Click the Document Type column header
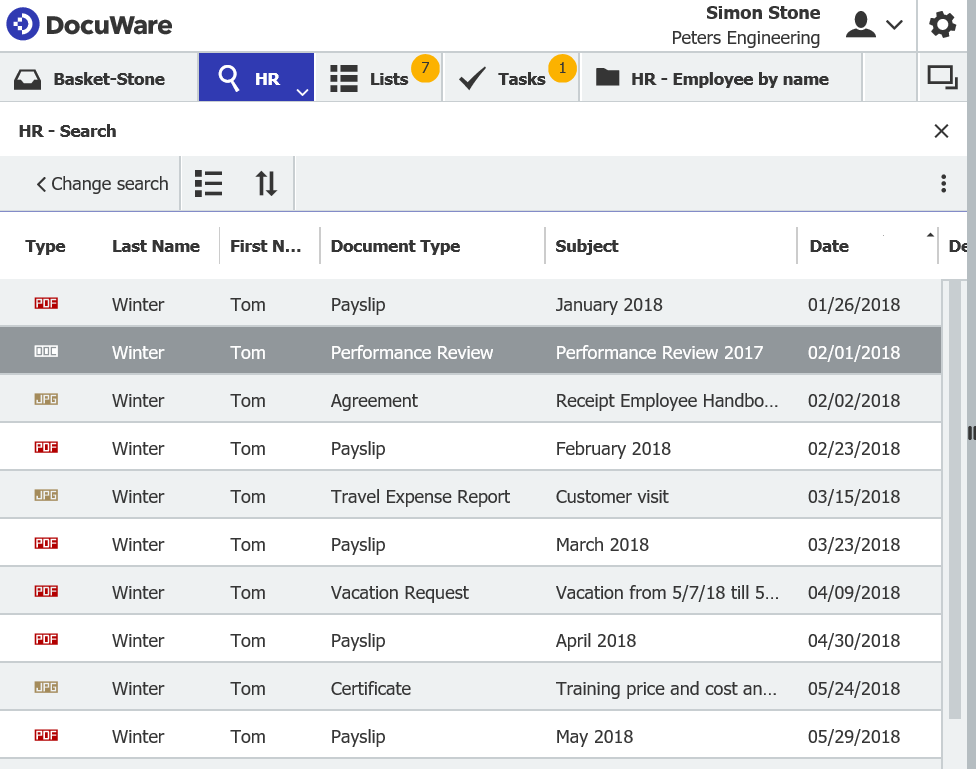Screen dimensions: 976x769 click(x=395, y=246)
